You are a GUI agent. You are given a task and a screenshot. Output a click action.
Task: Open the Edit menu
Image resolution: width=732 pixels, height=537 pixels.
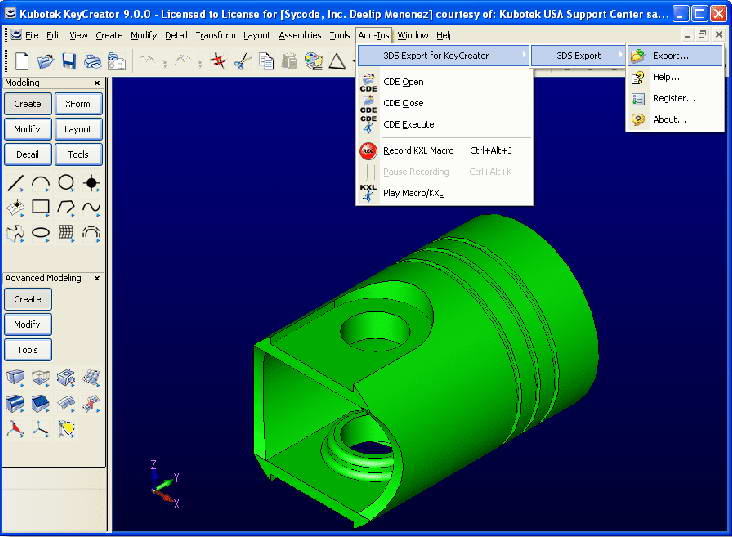(53, 35)
